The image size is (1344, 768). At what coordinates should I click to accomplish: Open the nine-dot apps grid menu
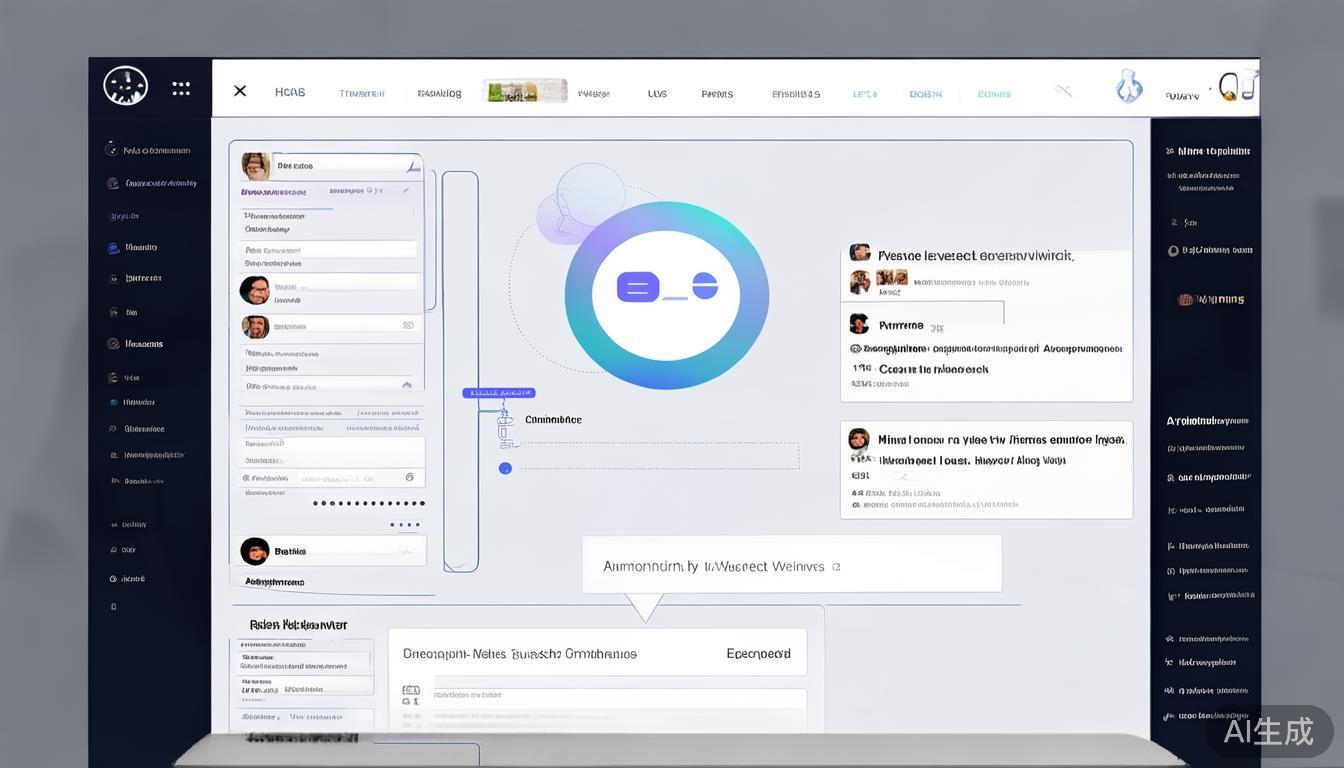point(181,89)
